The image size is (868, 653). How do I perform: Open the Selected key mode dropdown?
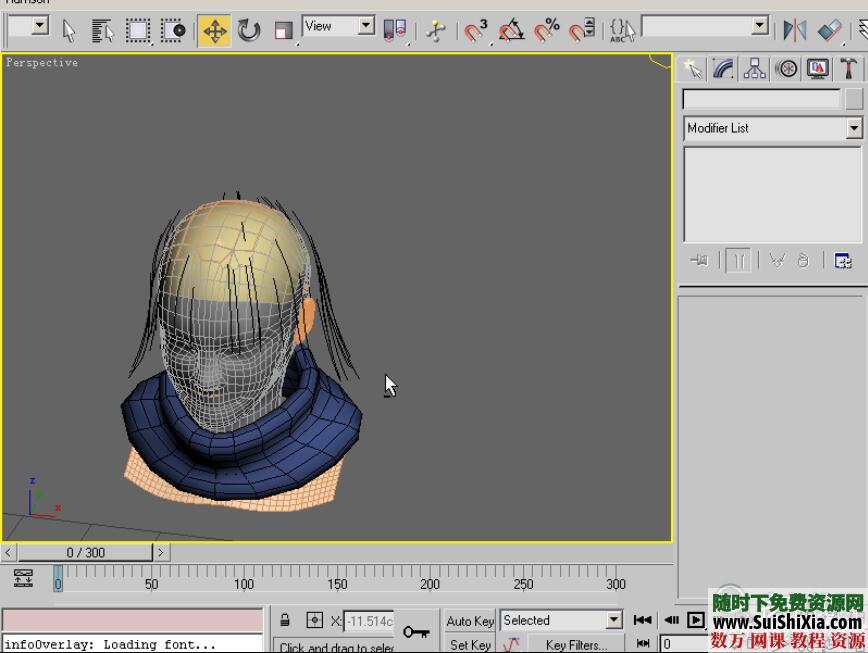click(x=617, y=619)
